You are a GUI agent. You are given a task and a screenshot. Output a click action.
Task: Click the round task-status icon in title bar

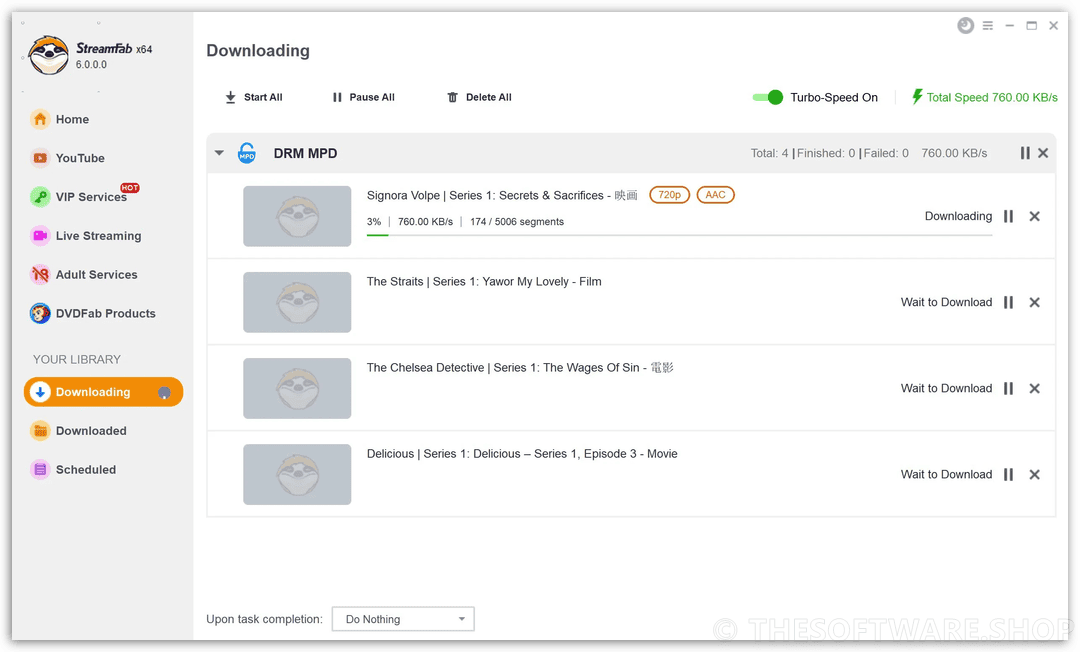coord(966,25)
